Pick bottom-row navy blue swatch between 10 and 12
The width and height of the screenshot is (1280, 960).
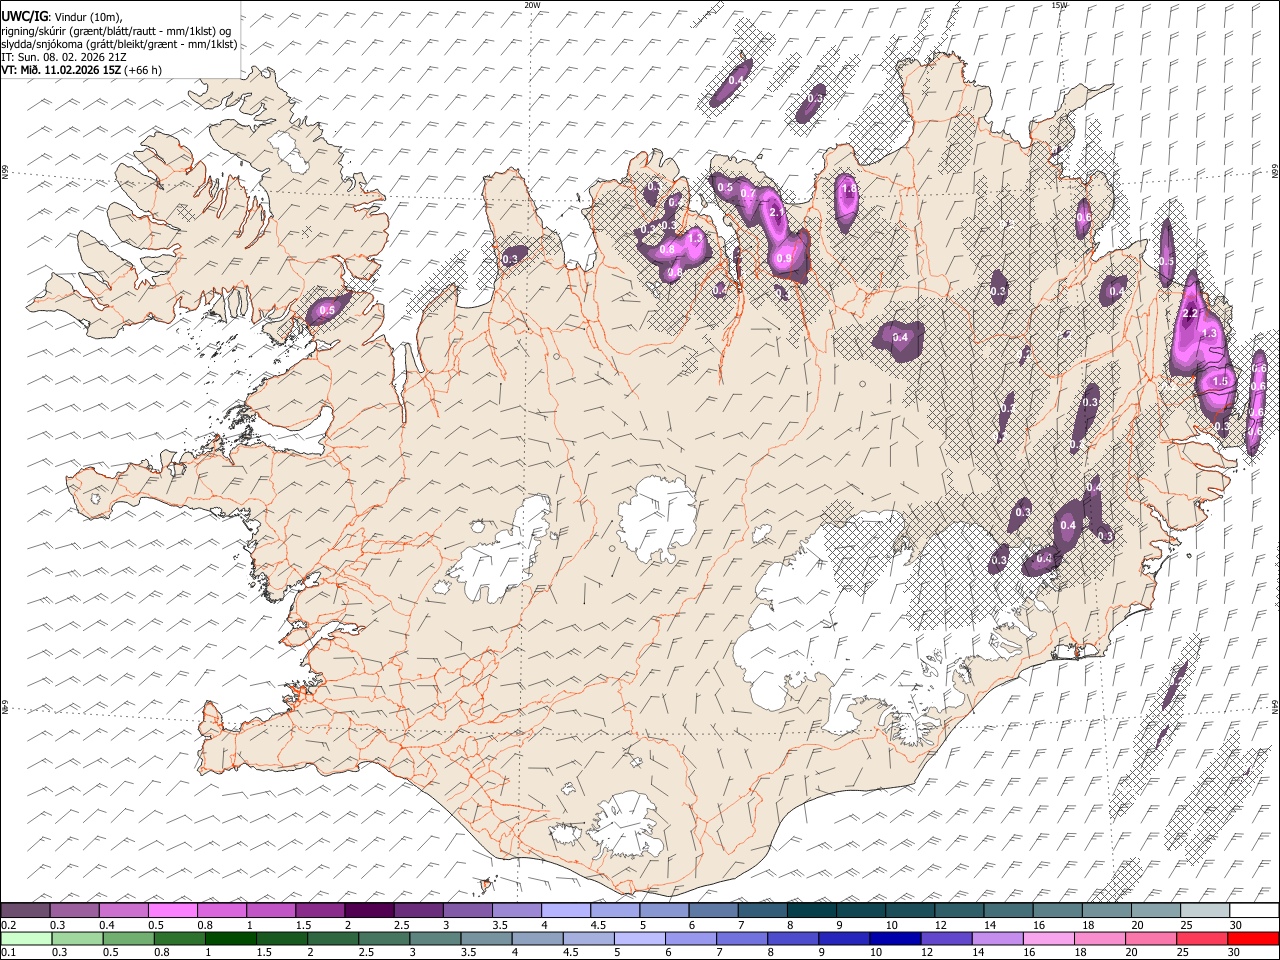coord(894,938)
